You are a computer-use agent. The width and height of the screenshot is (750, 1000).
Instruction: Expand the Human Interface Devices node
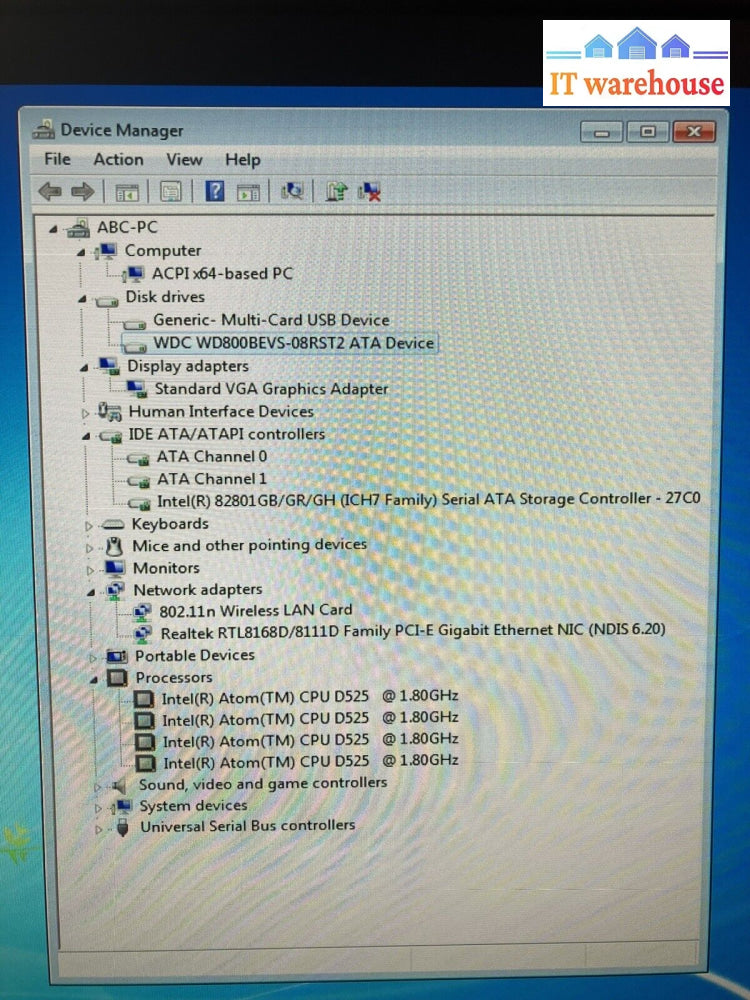(x=86, y=412)
